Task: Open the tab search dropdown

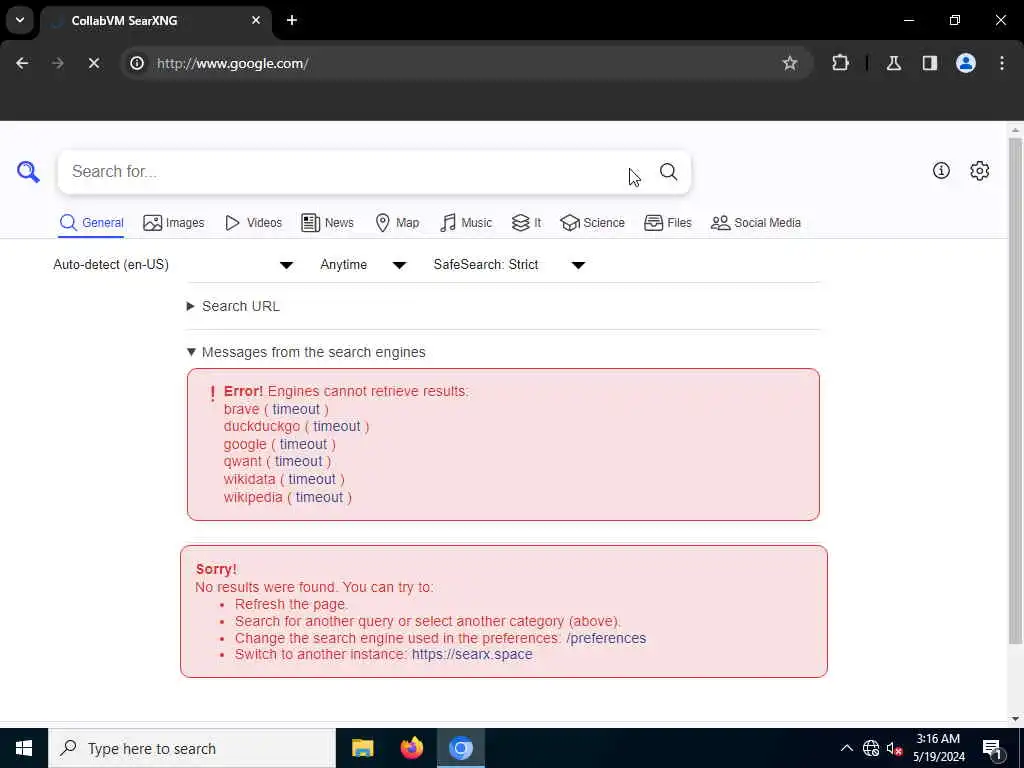Action: point(20,20)
